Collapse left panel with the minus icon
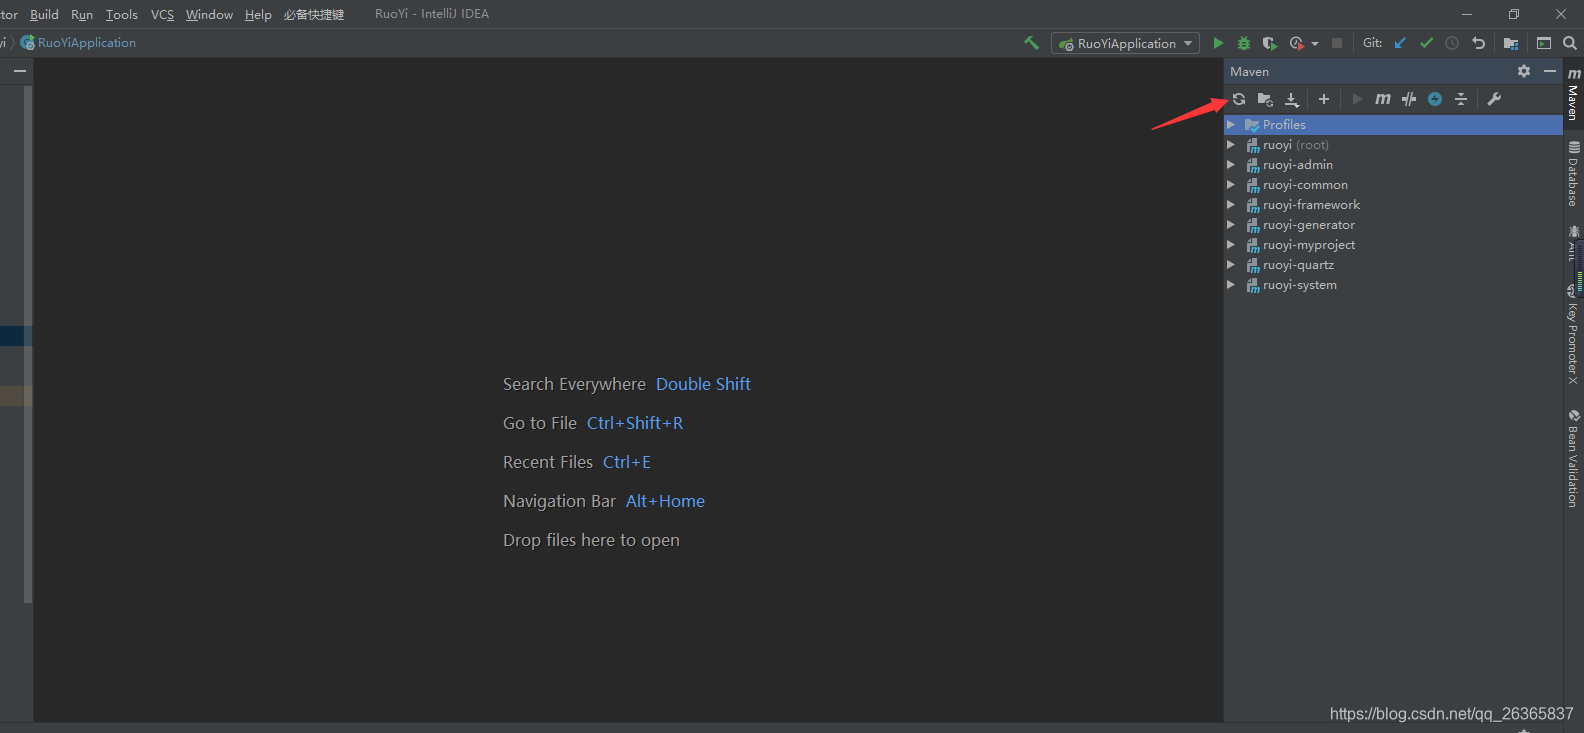 (x=19, y=71)
